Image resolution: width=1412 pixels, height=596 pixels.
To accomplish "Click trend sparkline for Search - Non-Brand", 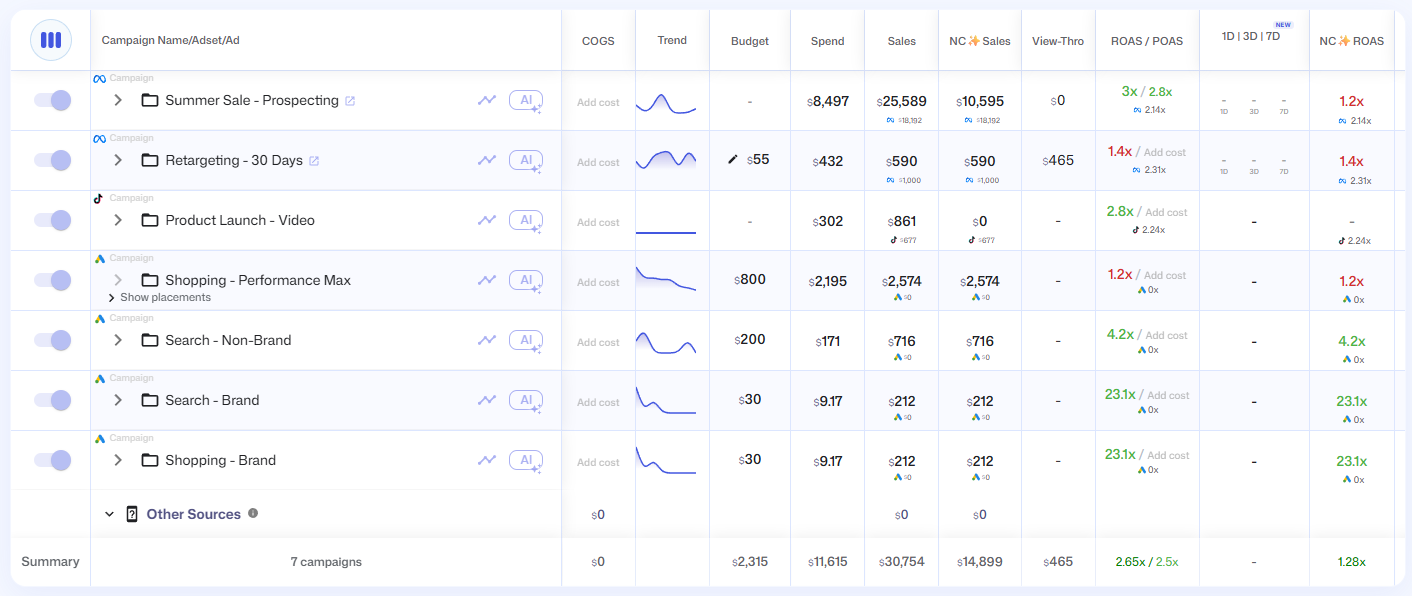I will [666, 342].
